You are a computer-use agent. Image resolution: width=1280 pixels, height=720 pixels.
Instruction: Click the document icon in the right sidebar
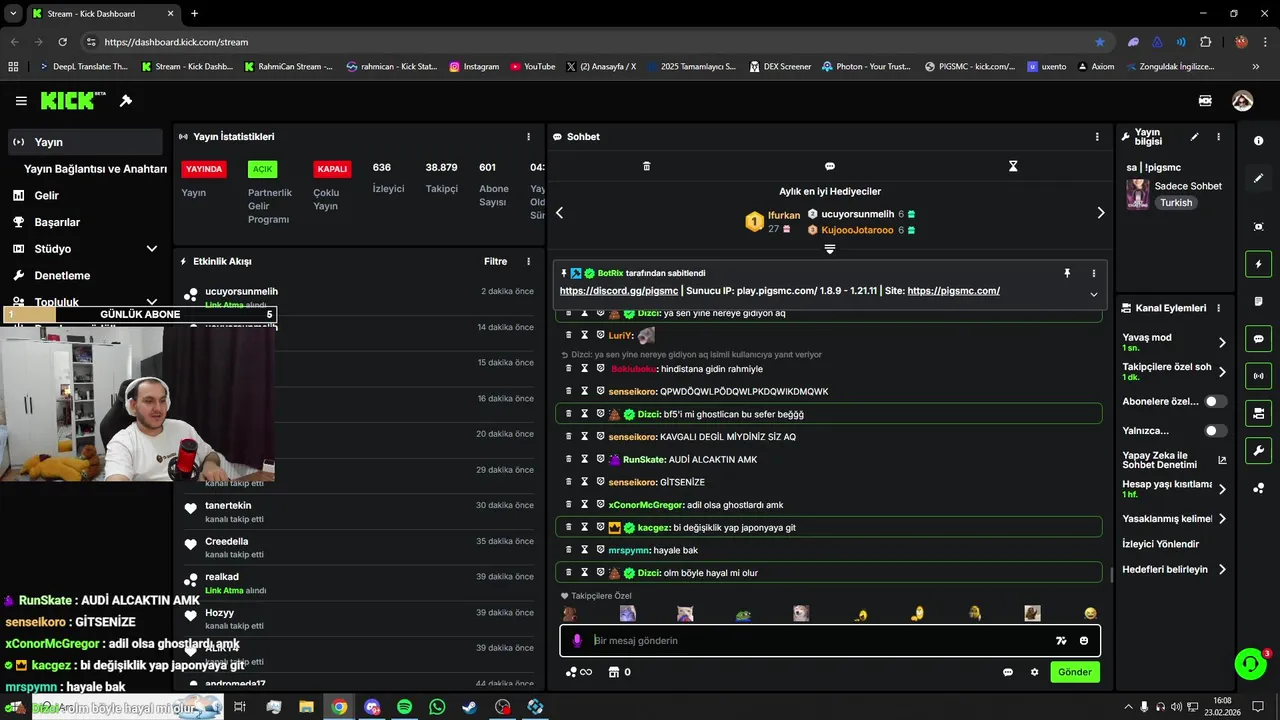1258,302
